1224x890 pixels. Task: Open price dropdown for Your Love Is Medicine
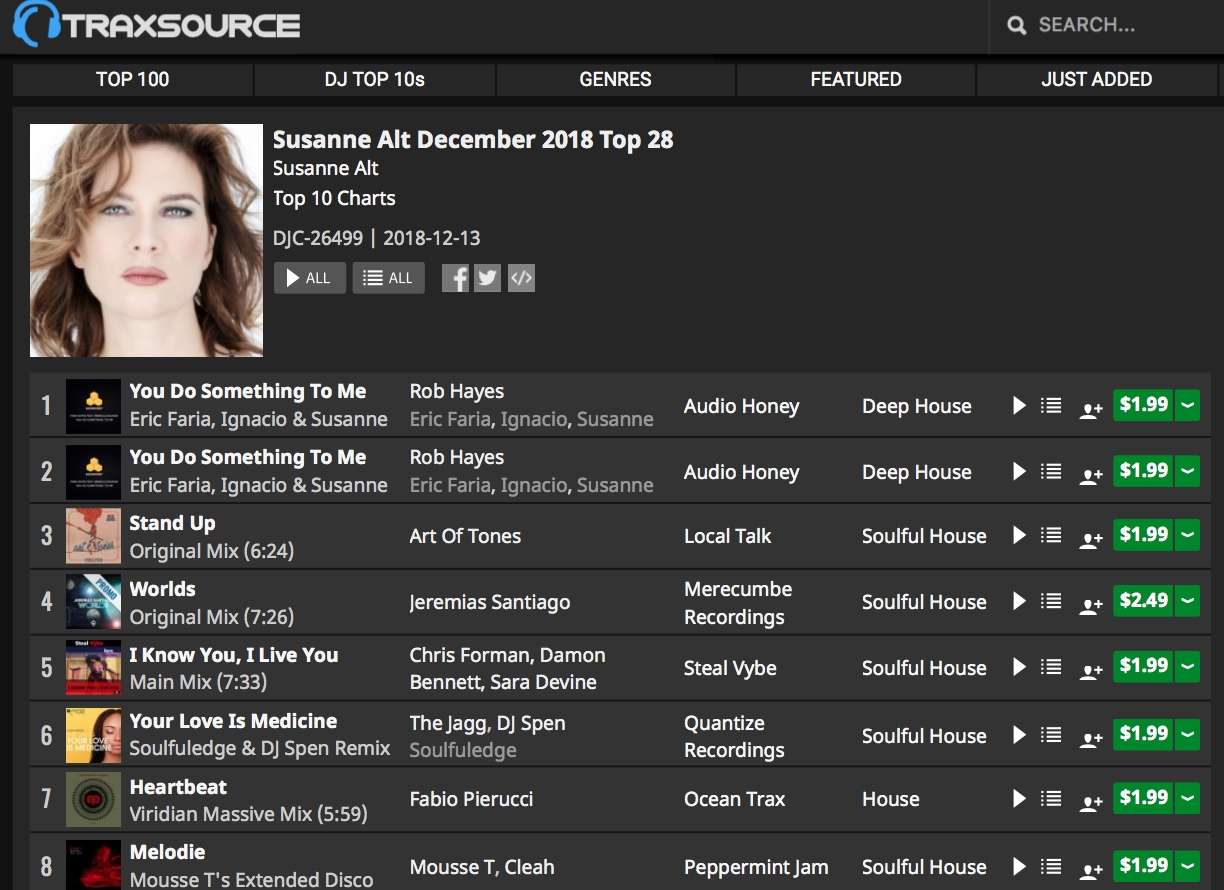click(1187, 735)
